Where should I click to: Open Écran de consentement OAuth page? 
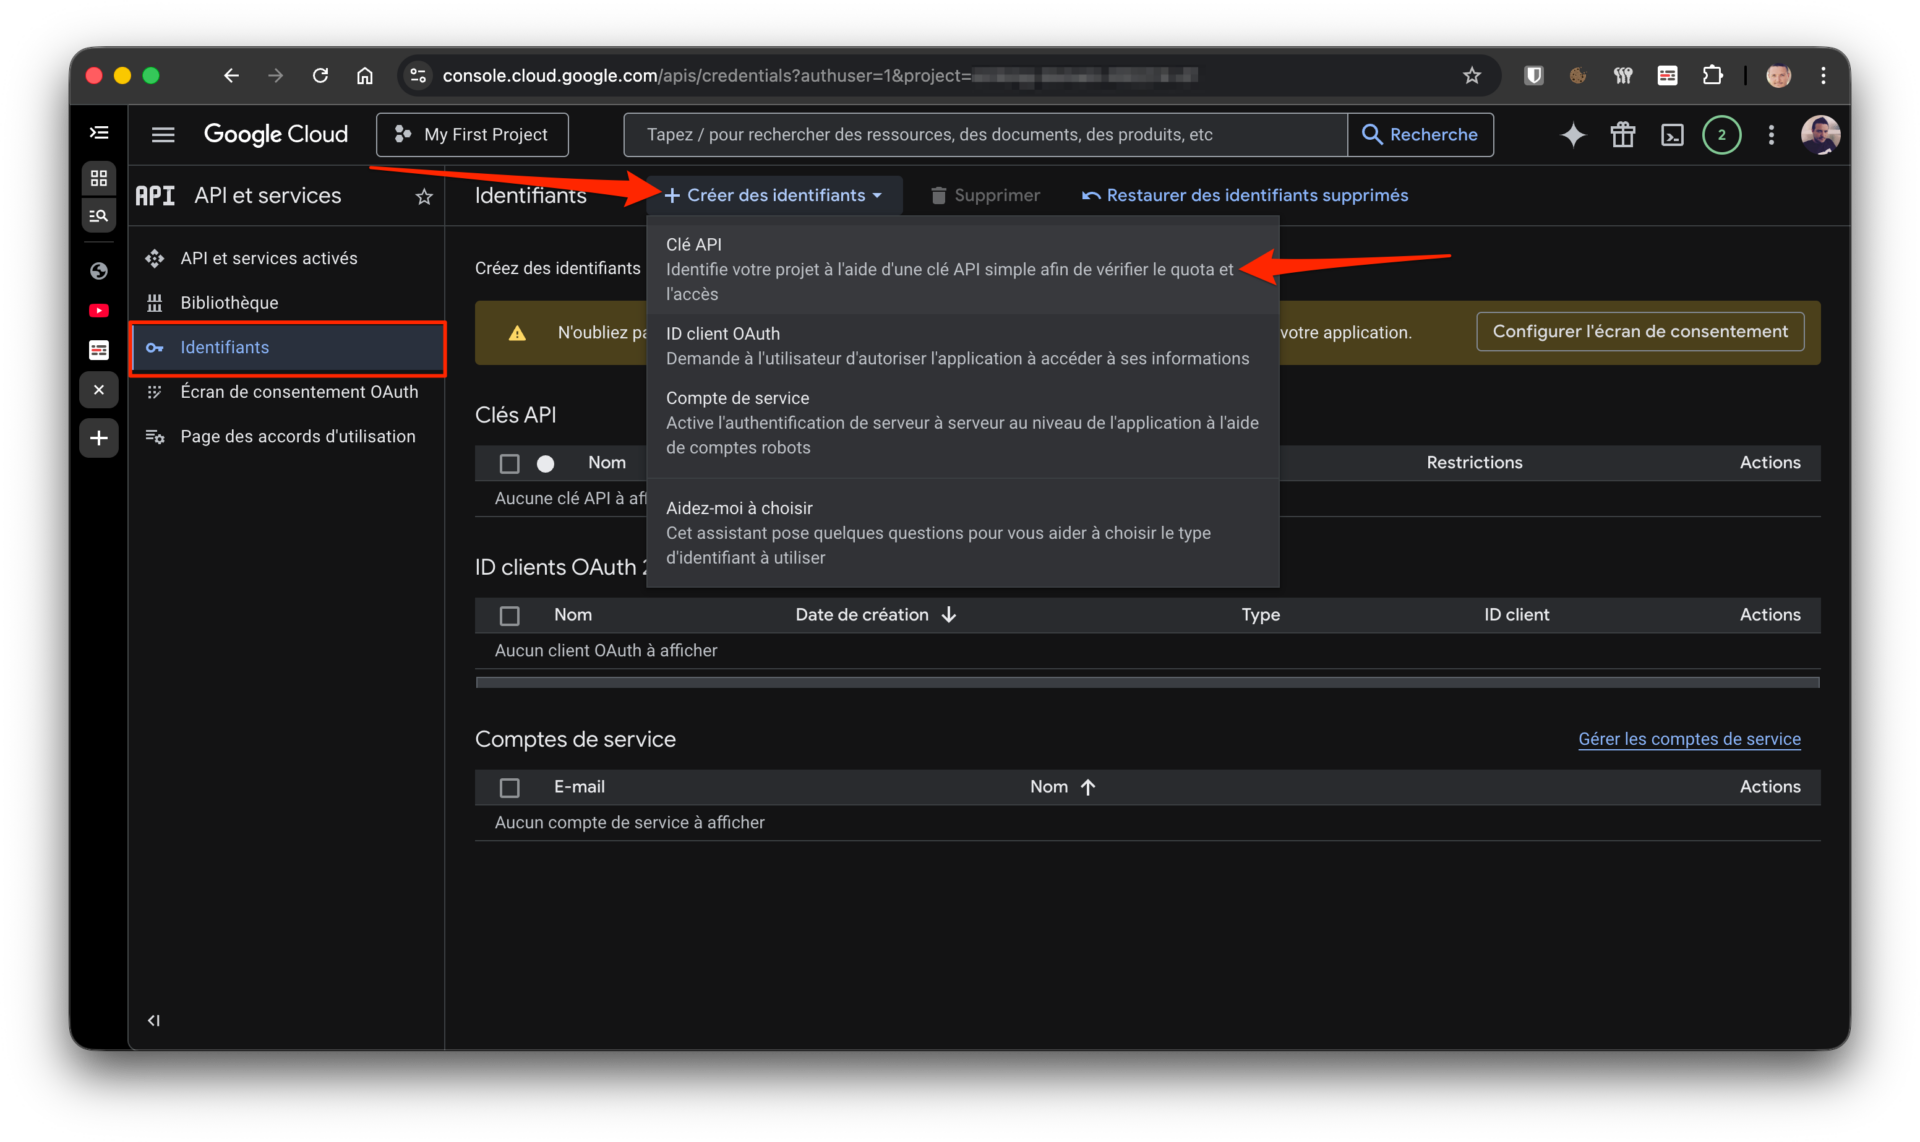(287, 392)
